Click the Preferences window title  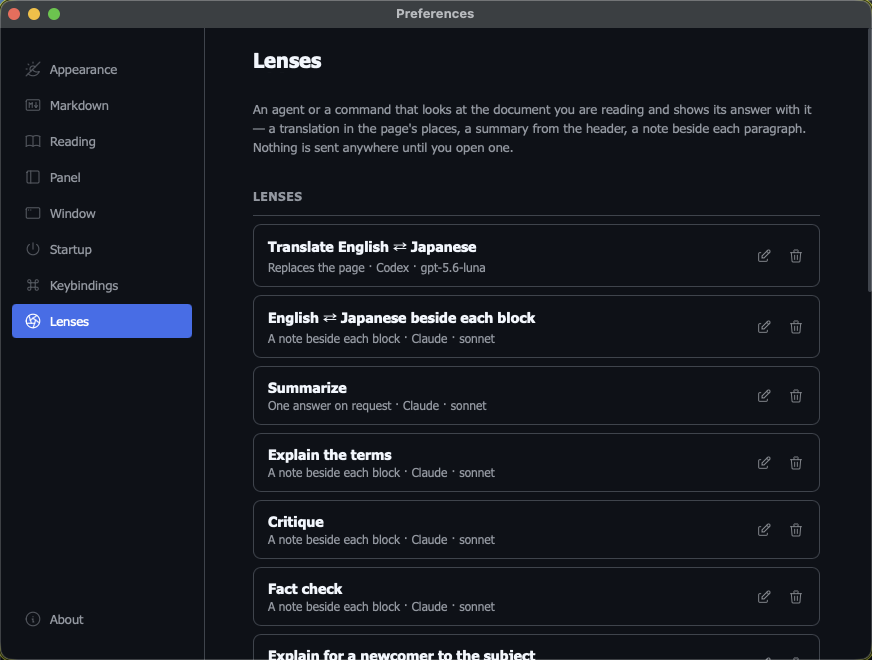pyautogui.click(x=435, y=14)
